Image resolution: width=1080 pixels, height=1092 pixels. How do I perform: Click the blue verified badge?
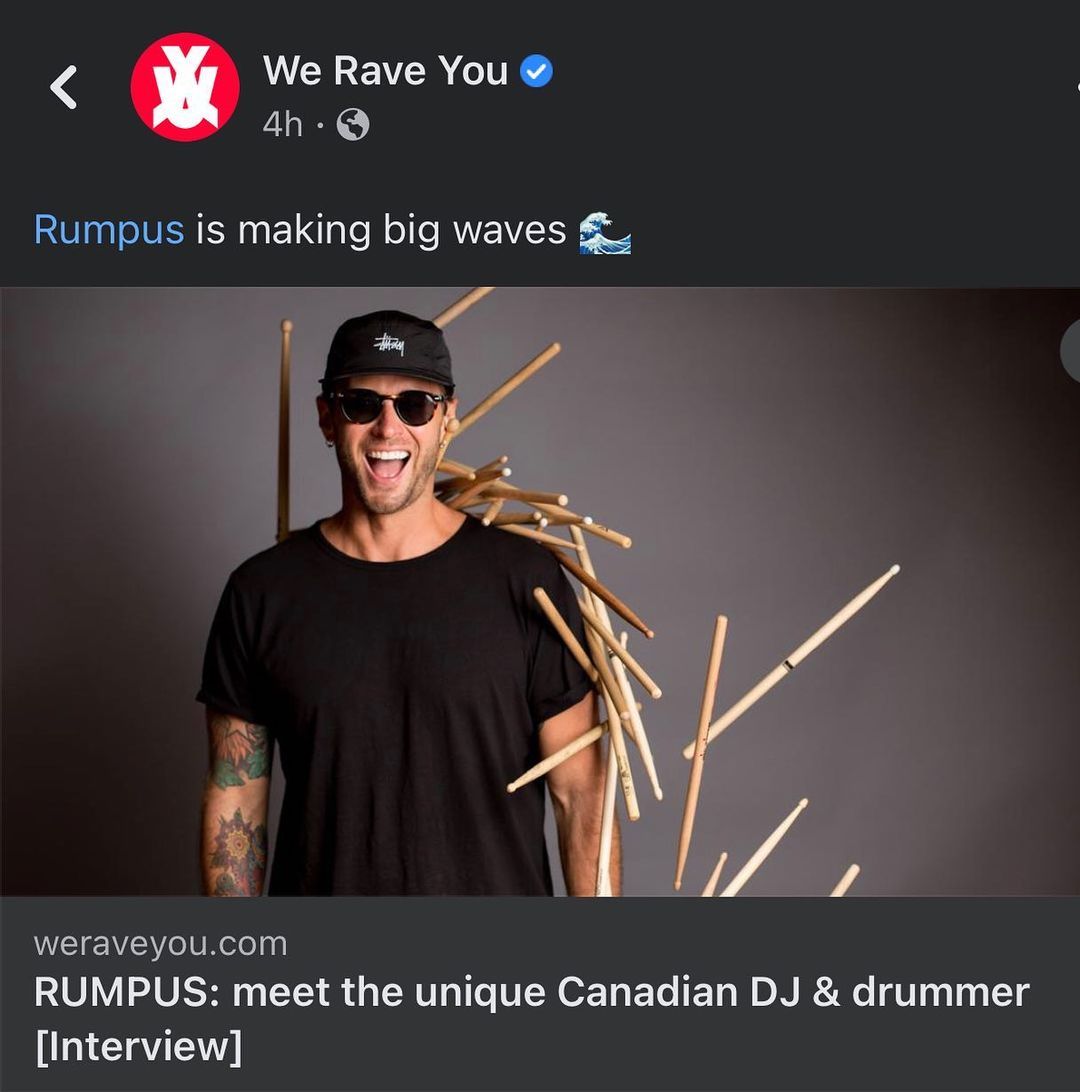536,72
